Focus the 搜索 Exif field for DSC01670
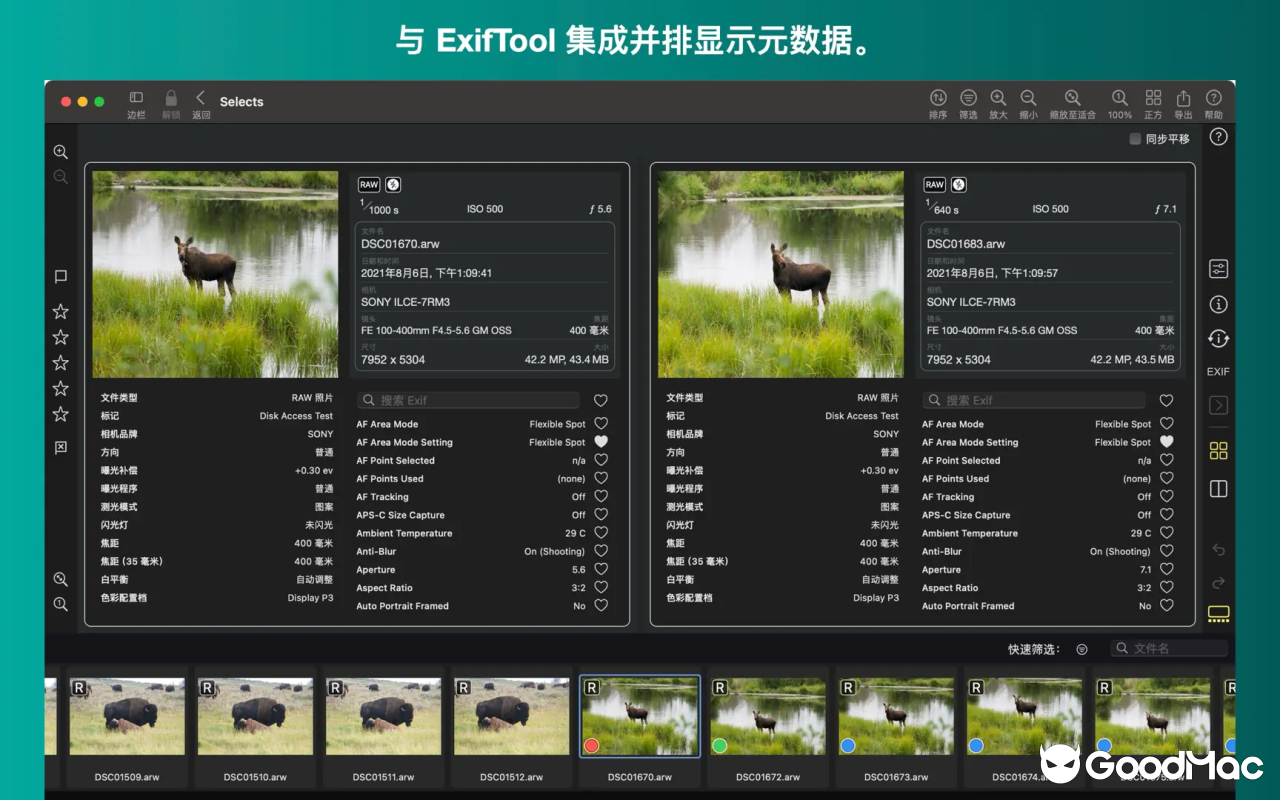The height and width of the screenshot is (800, 1280). [x=469, y=400]
